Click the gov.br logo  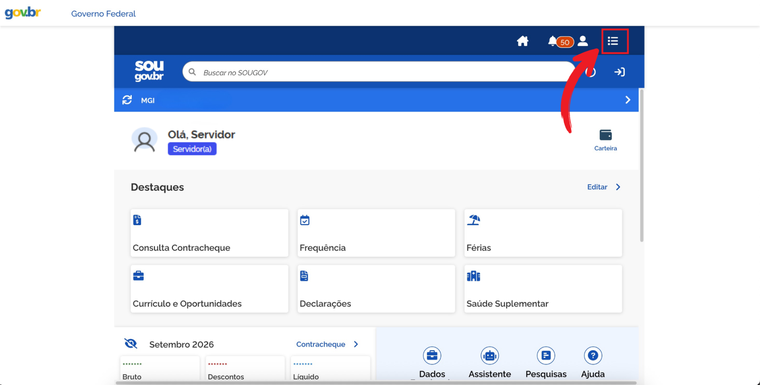tap(22, 13)
